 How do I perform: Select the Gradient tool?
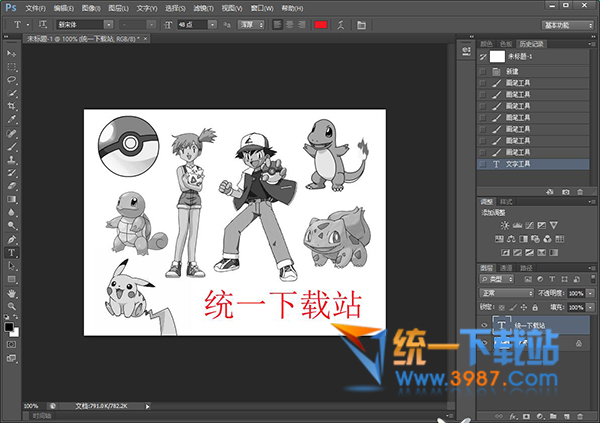click(x=11, y=199)
